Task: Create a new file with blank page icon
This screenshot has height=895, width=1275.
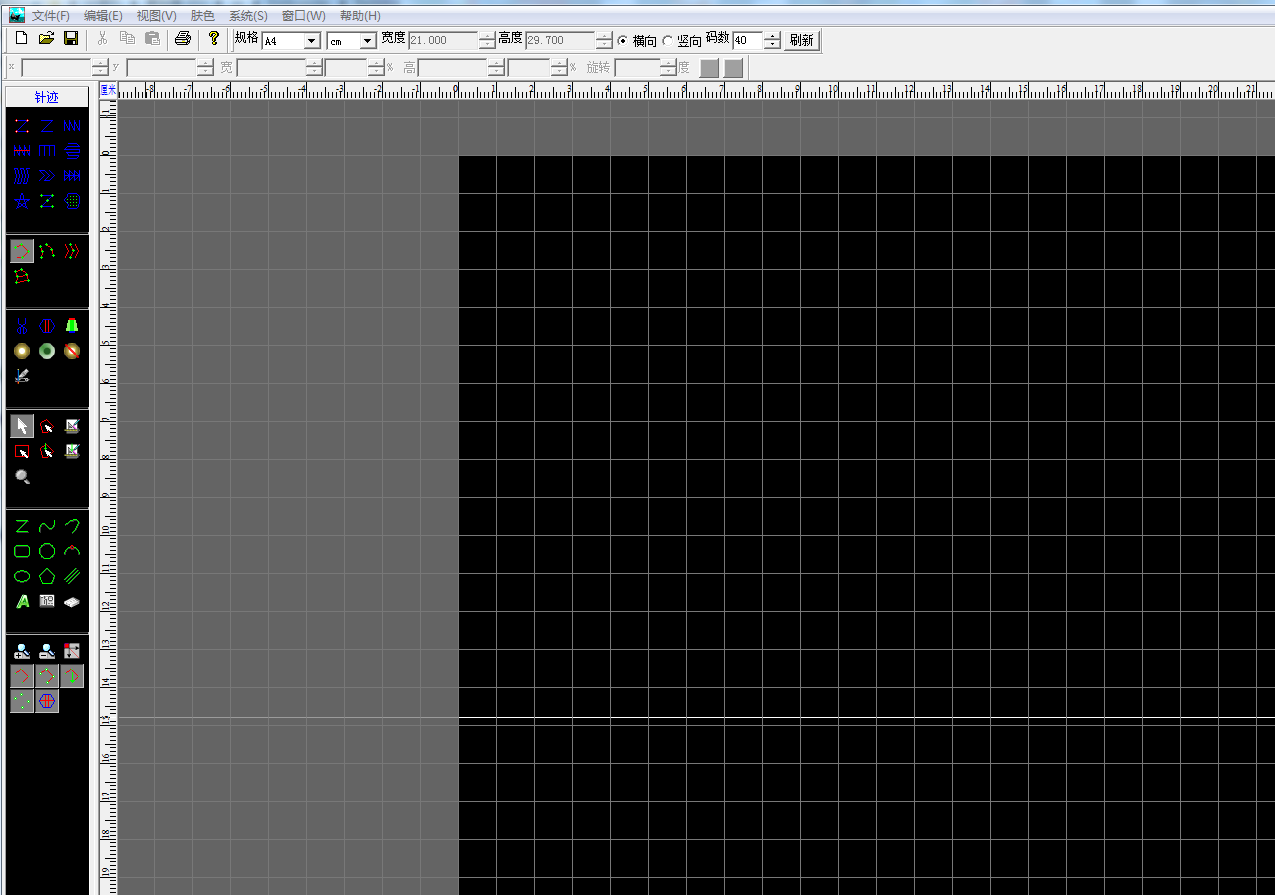Action: click(x=21, y=39)
